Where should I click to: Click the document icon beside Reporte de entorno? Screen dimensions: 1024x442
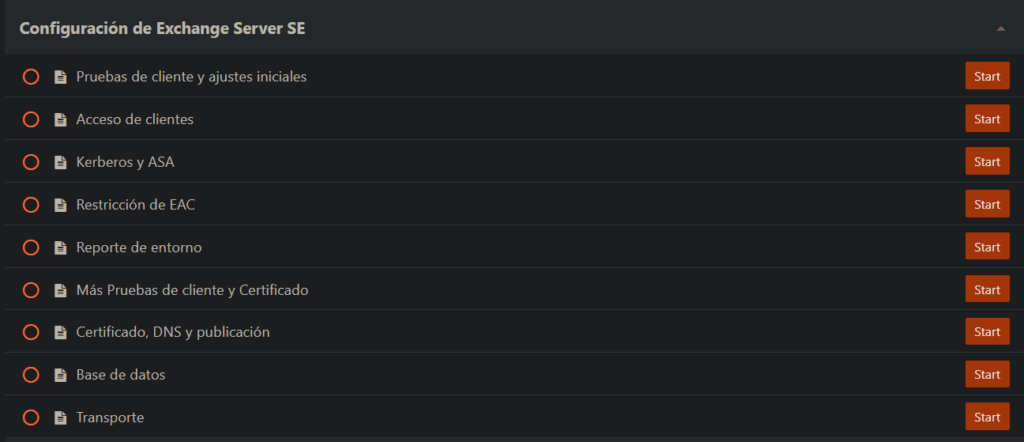tap(60, 247)
